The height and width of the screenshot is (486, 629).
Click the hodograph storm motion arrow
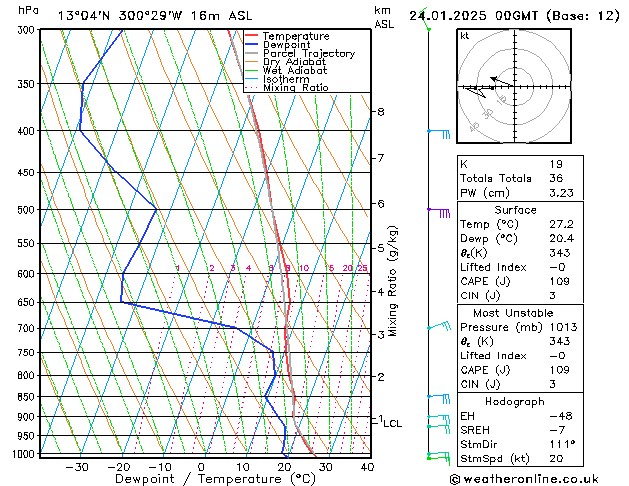(x=501, y=81)
